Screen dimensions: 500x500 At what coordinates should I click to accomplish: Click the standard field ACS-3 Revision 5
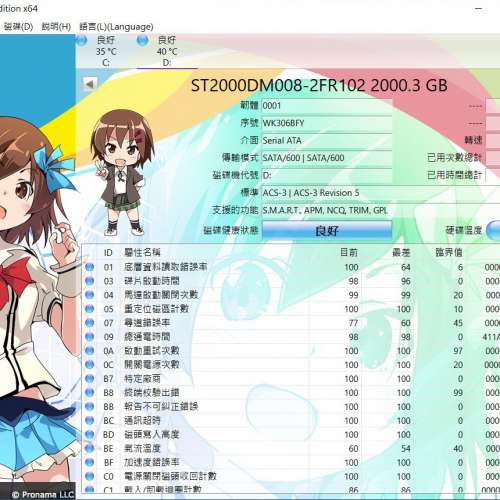(381, 193)
